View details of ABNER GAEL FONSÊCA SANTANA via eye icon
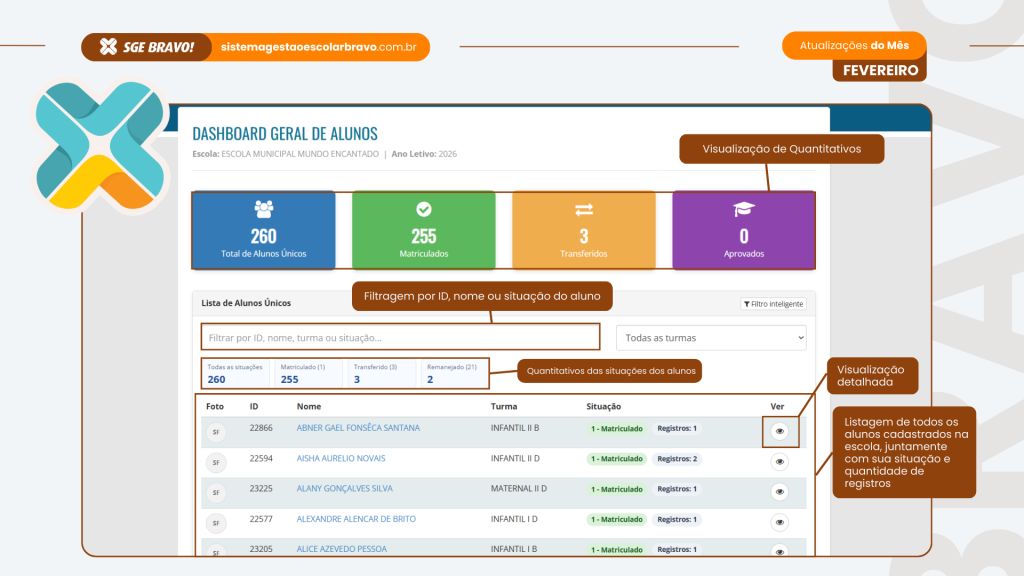 pos(781,431)
